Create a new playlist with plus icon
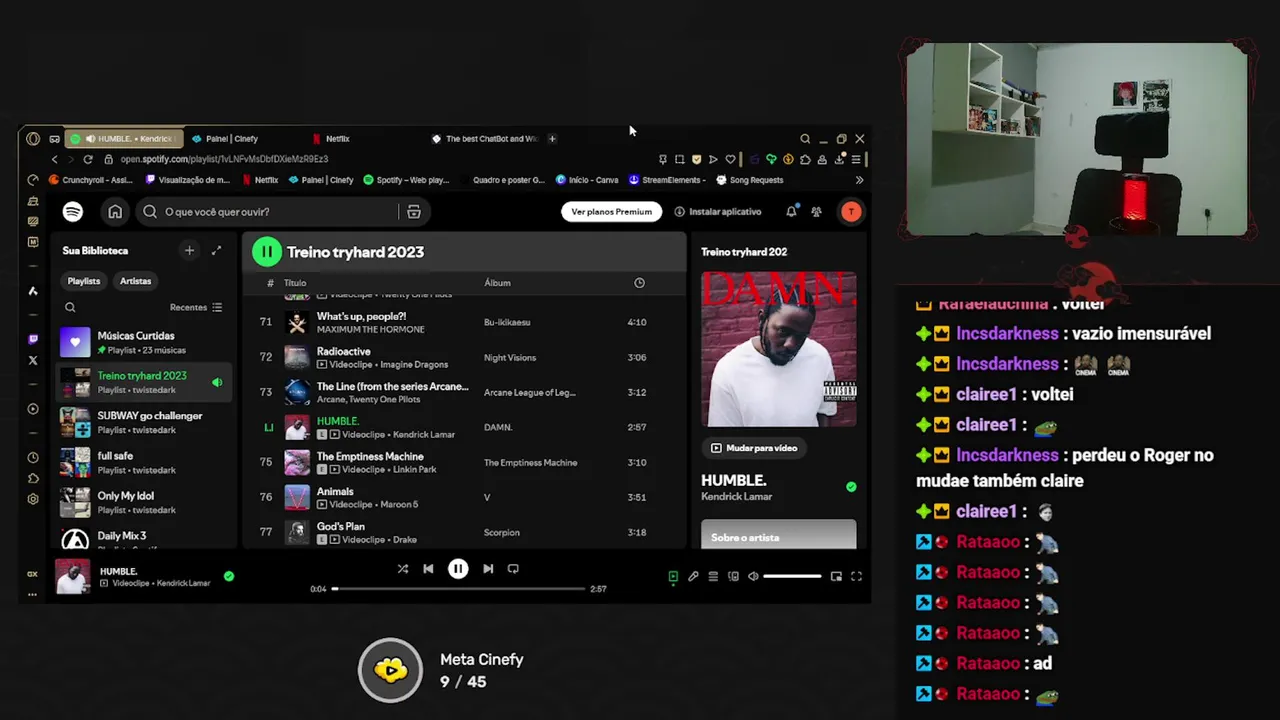The height and width of the screenshot is (720, 1280). tap(189, 251)
